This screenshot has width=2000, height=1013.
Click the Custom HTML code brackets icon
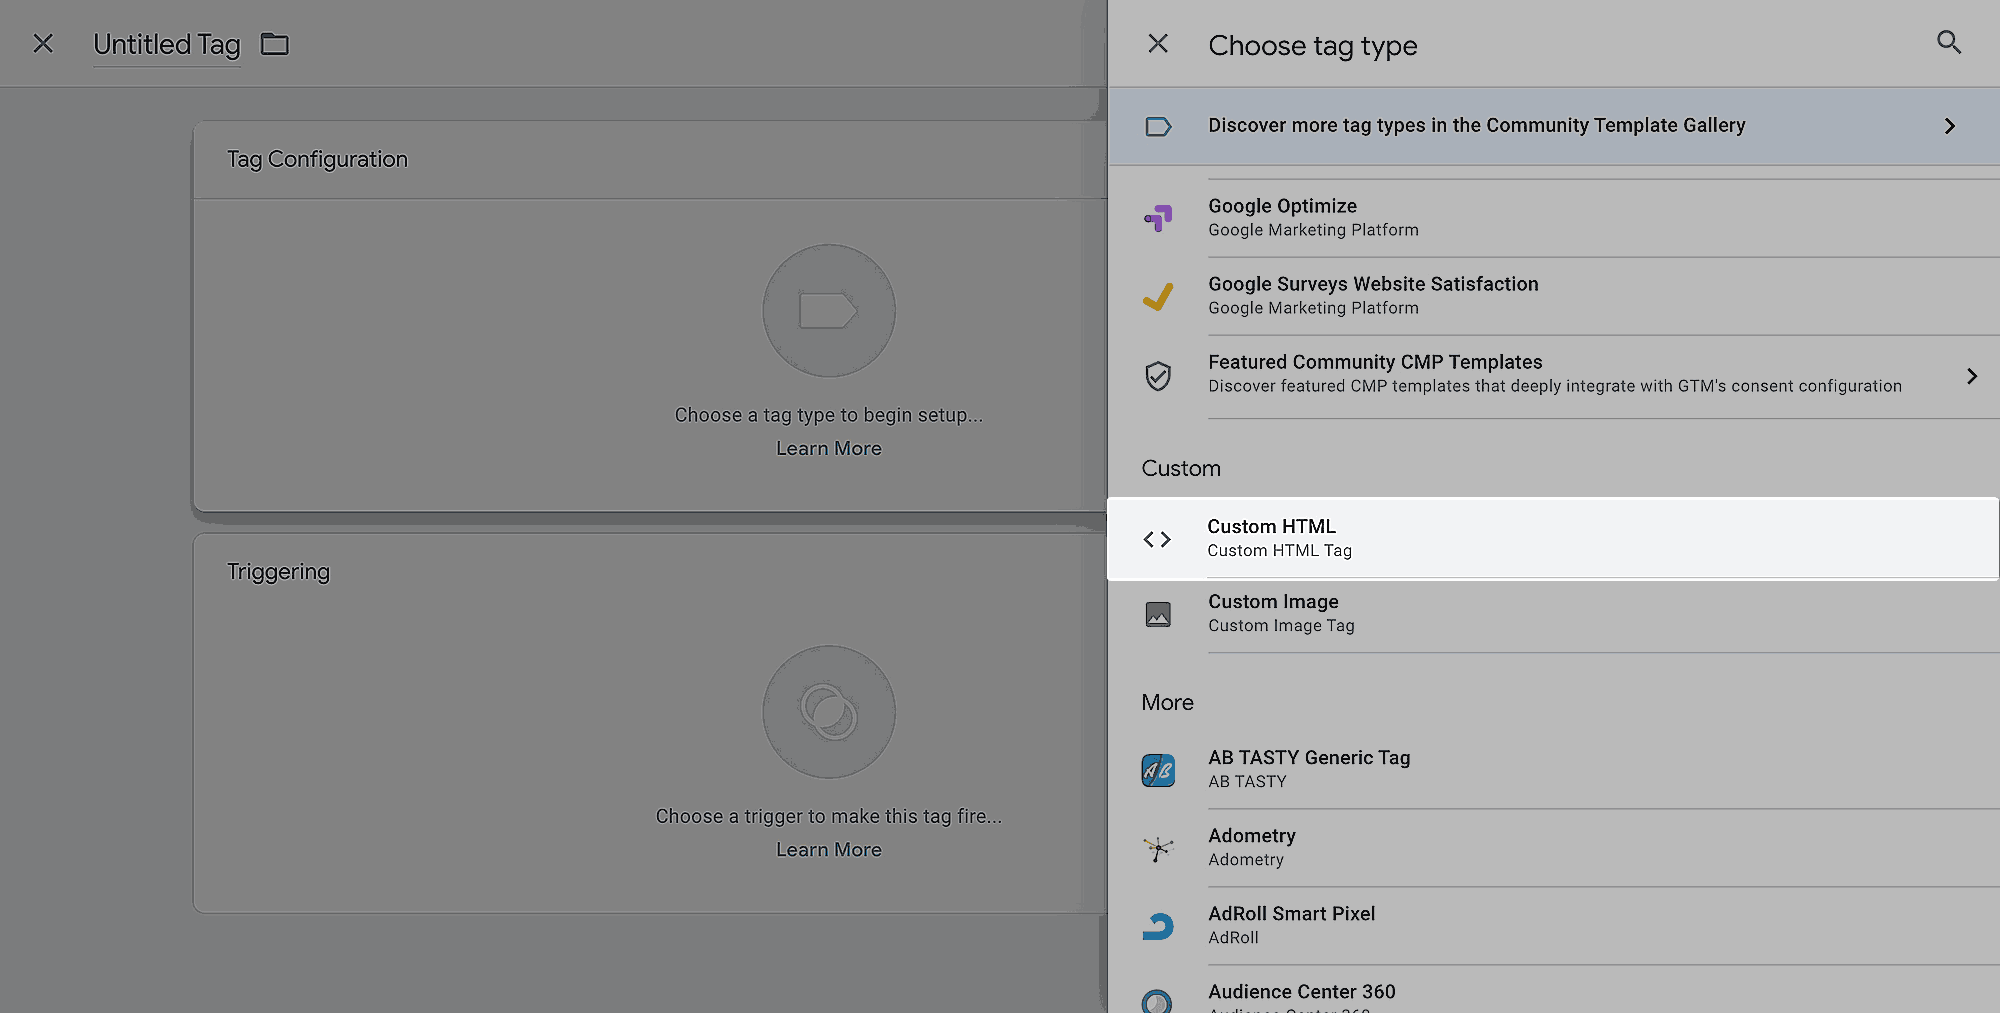pyautogui.click(x=1157, y=540)
